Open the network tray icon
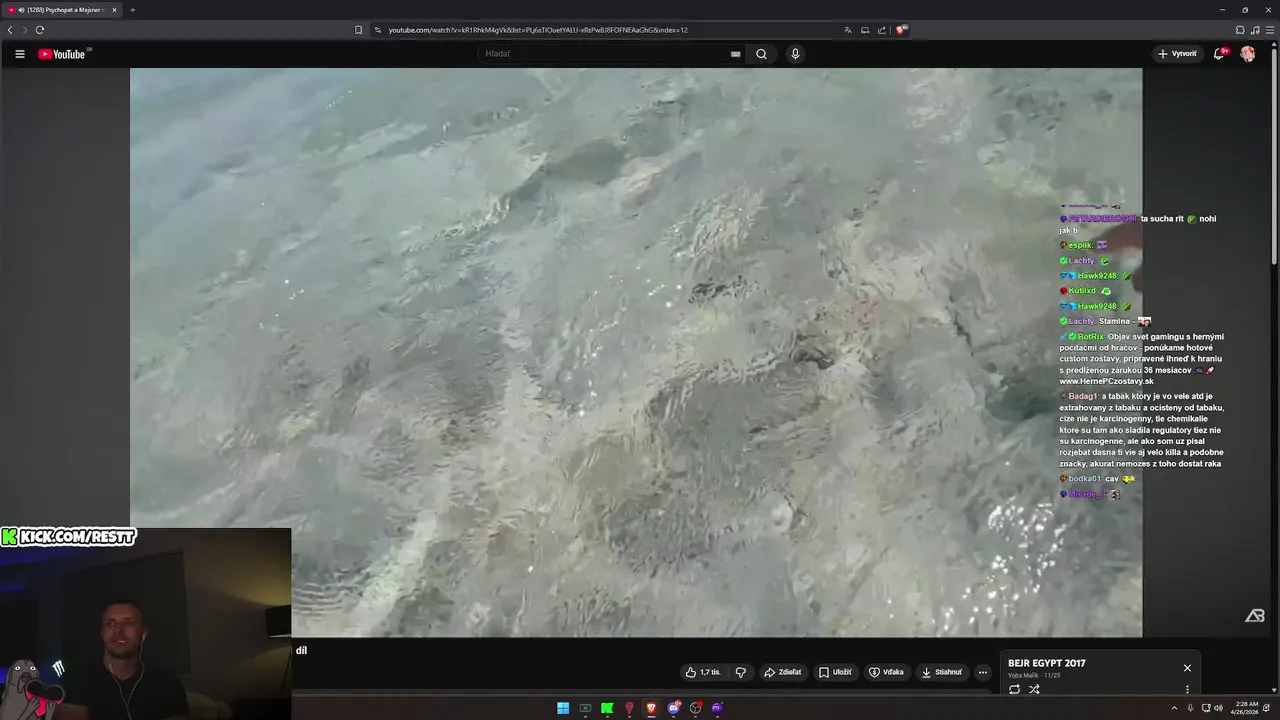Viewport: 1280px width, 720px height. point(1205,708)
